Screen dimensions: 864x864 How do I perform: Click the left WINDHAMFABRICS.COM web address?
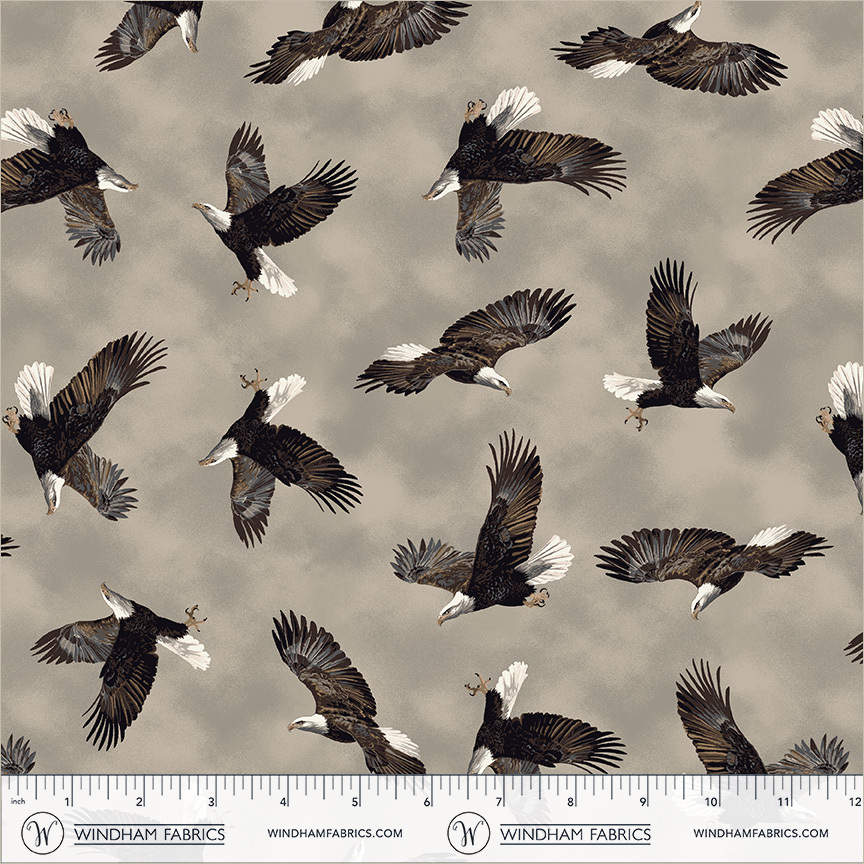coord(335,833)
